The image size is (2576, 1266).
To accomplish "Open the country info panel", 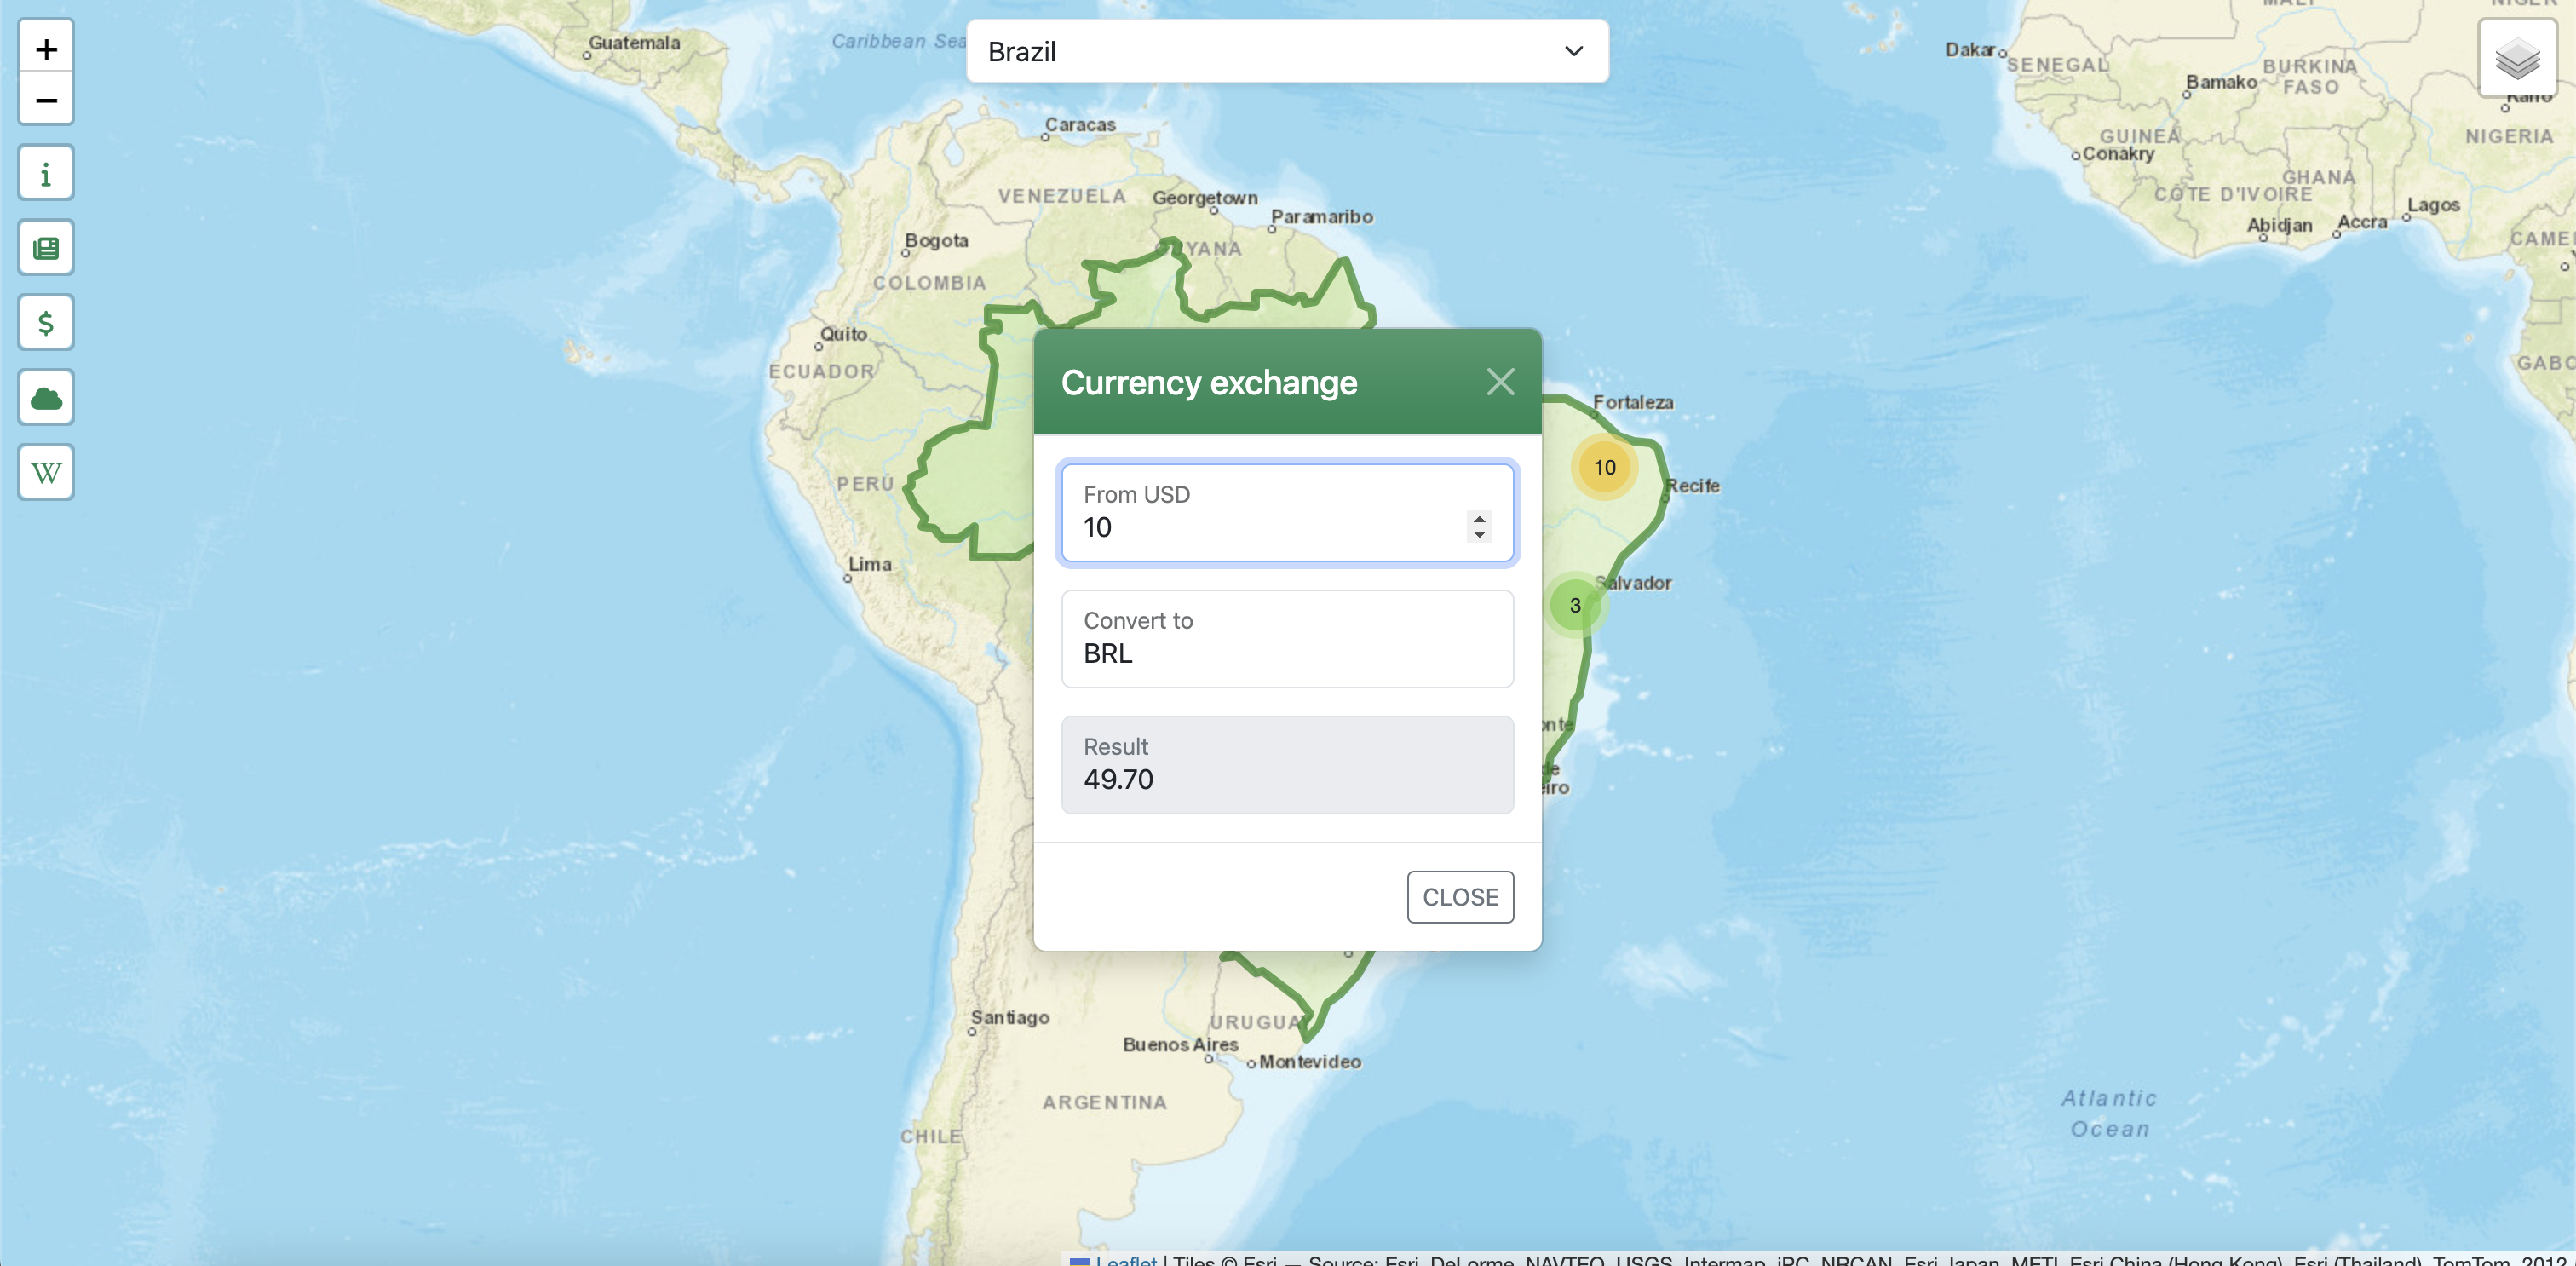I will [x=46, y=173].
